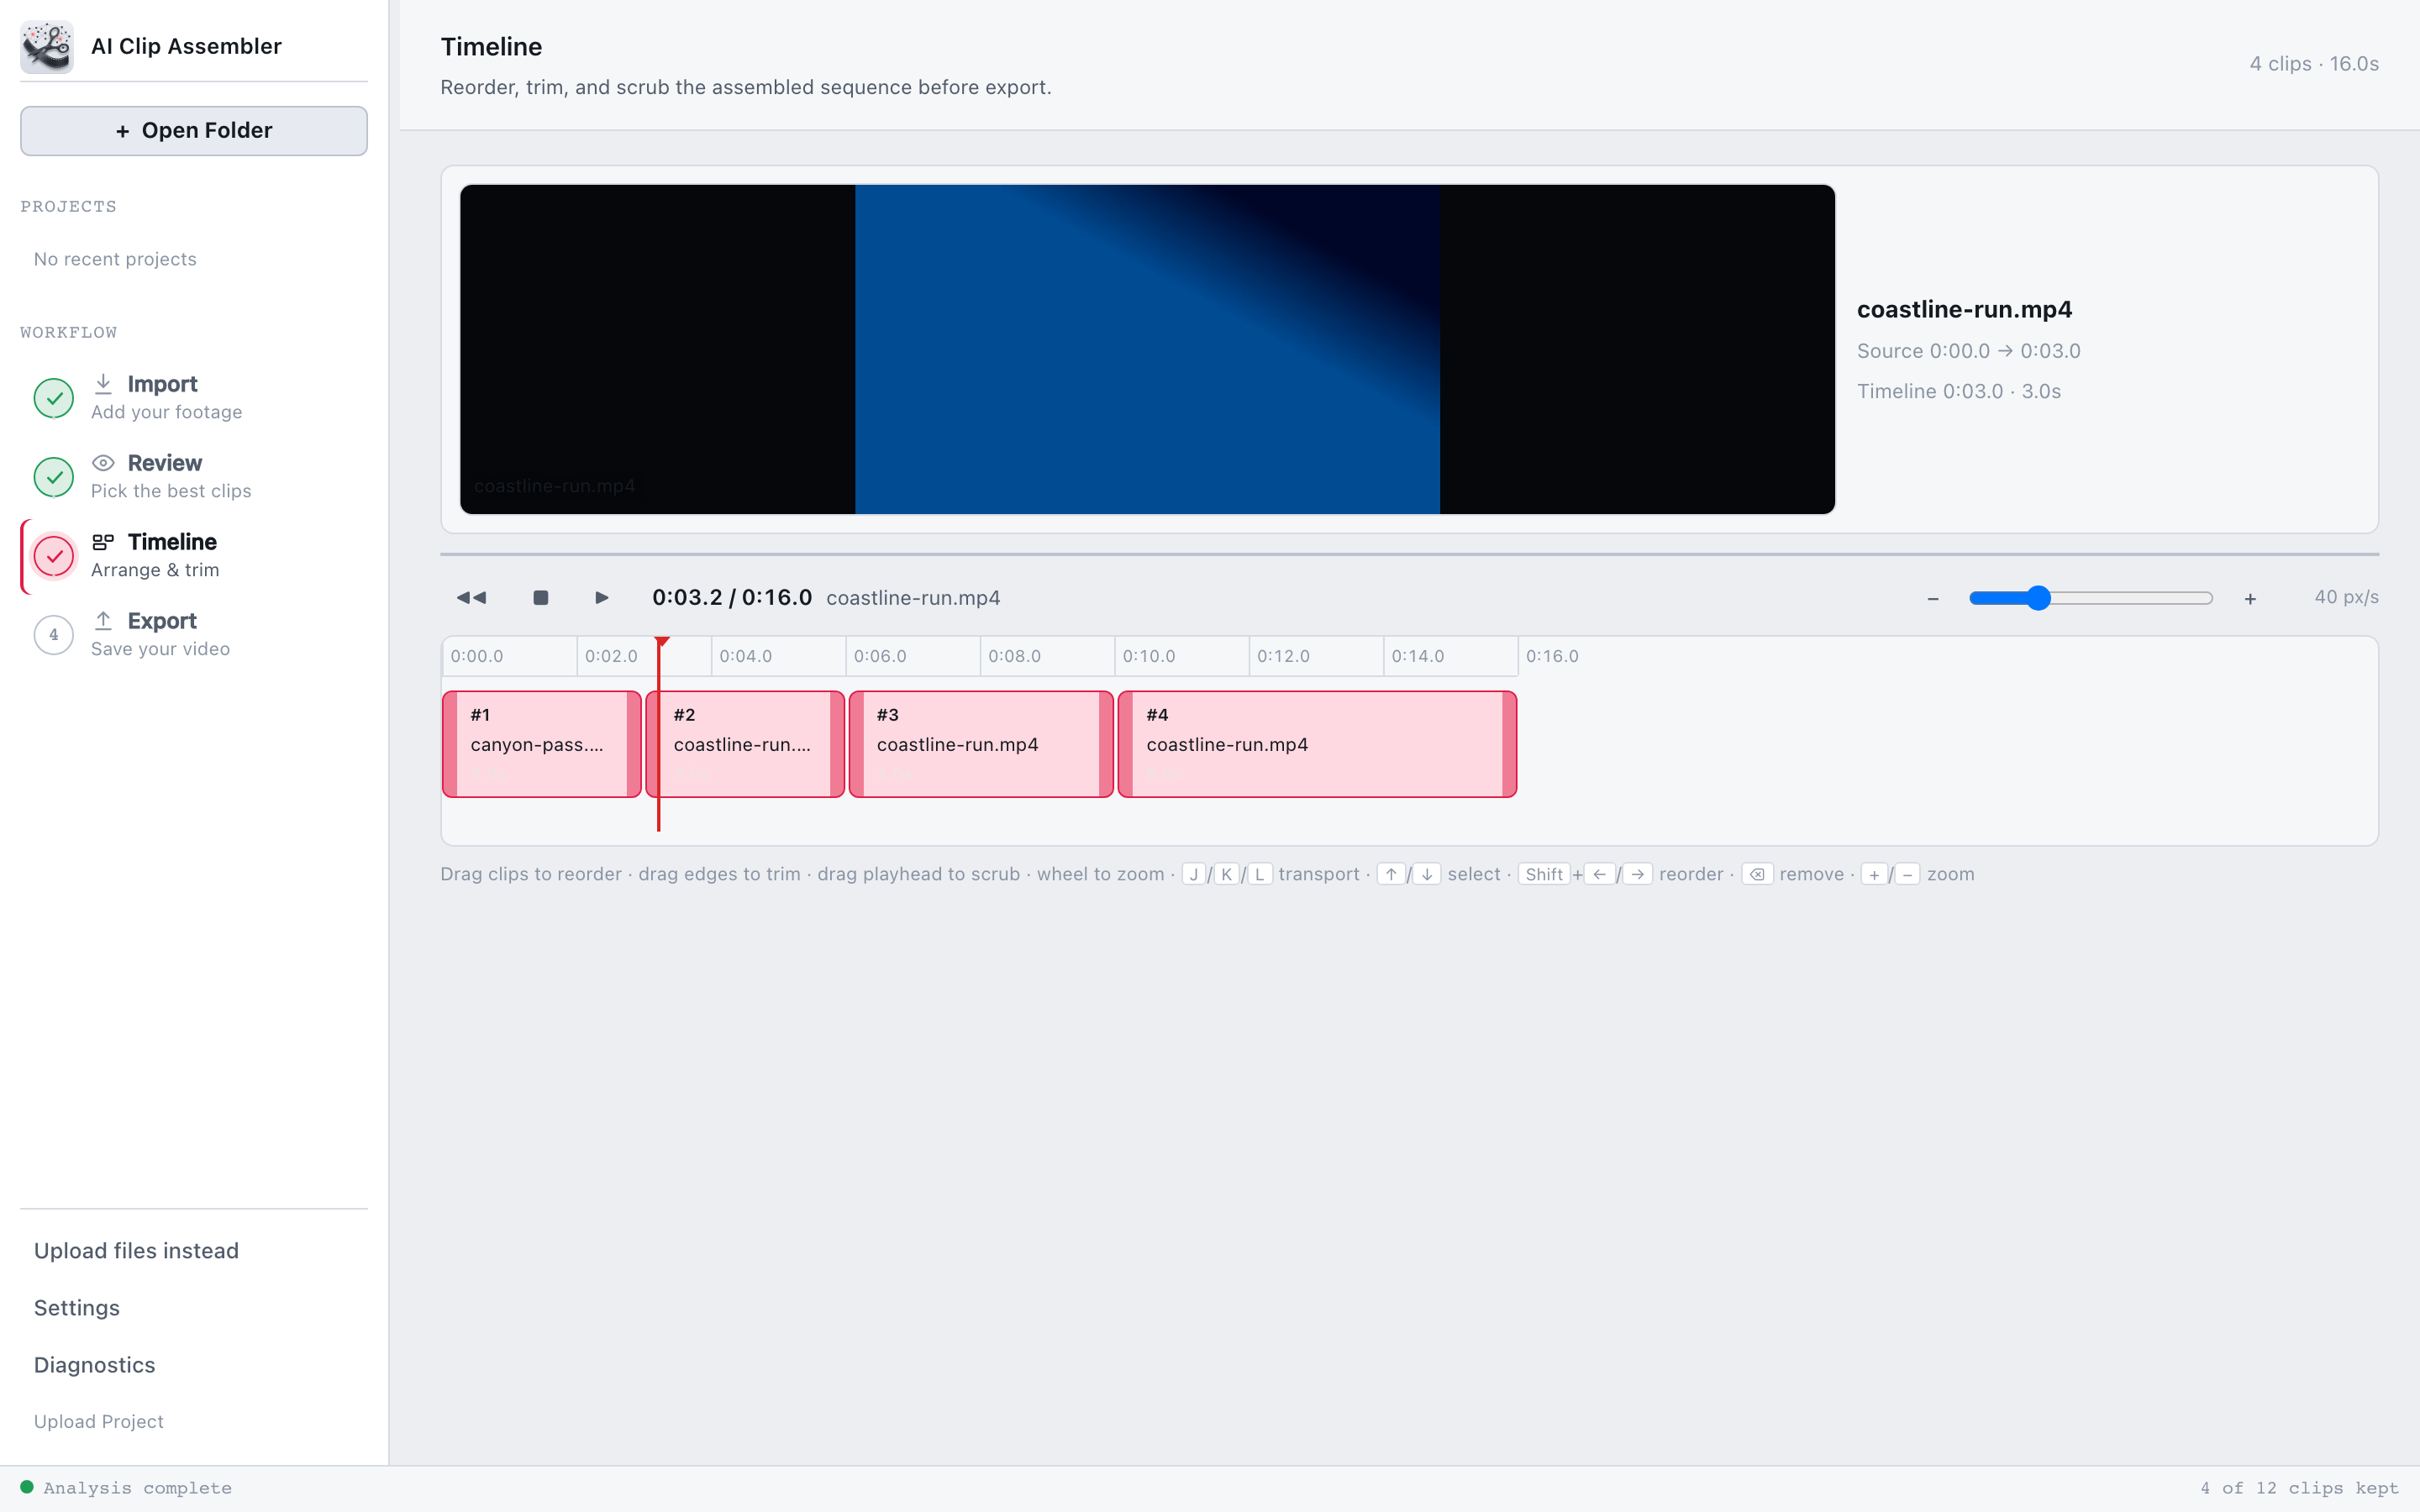
Task: Click the Export step number 4 circle
Action: [54, 635]
